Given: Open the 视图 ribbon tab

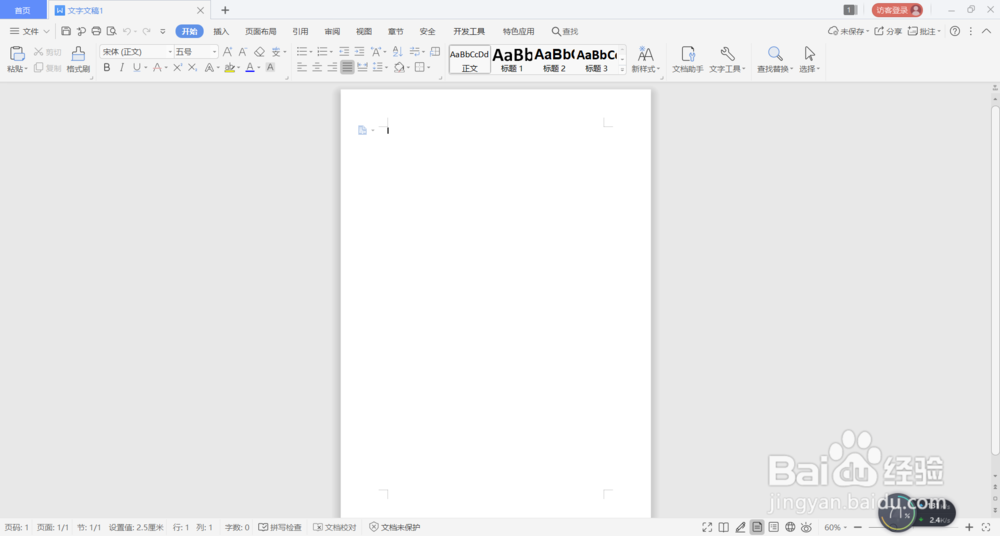Looking at the screenshot, I should [364, 31].
